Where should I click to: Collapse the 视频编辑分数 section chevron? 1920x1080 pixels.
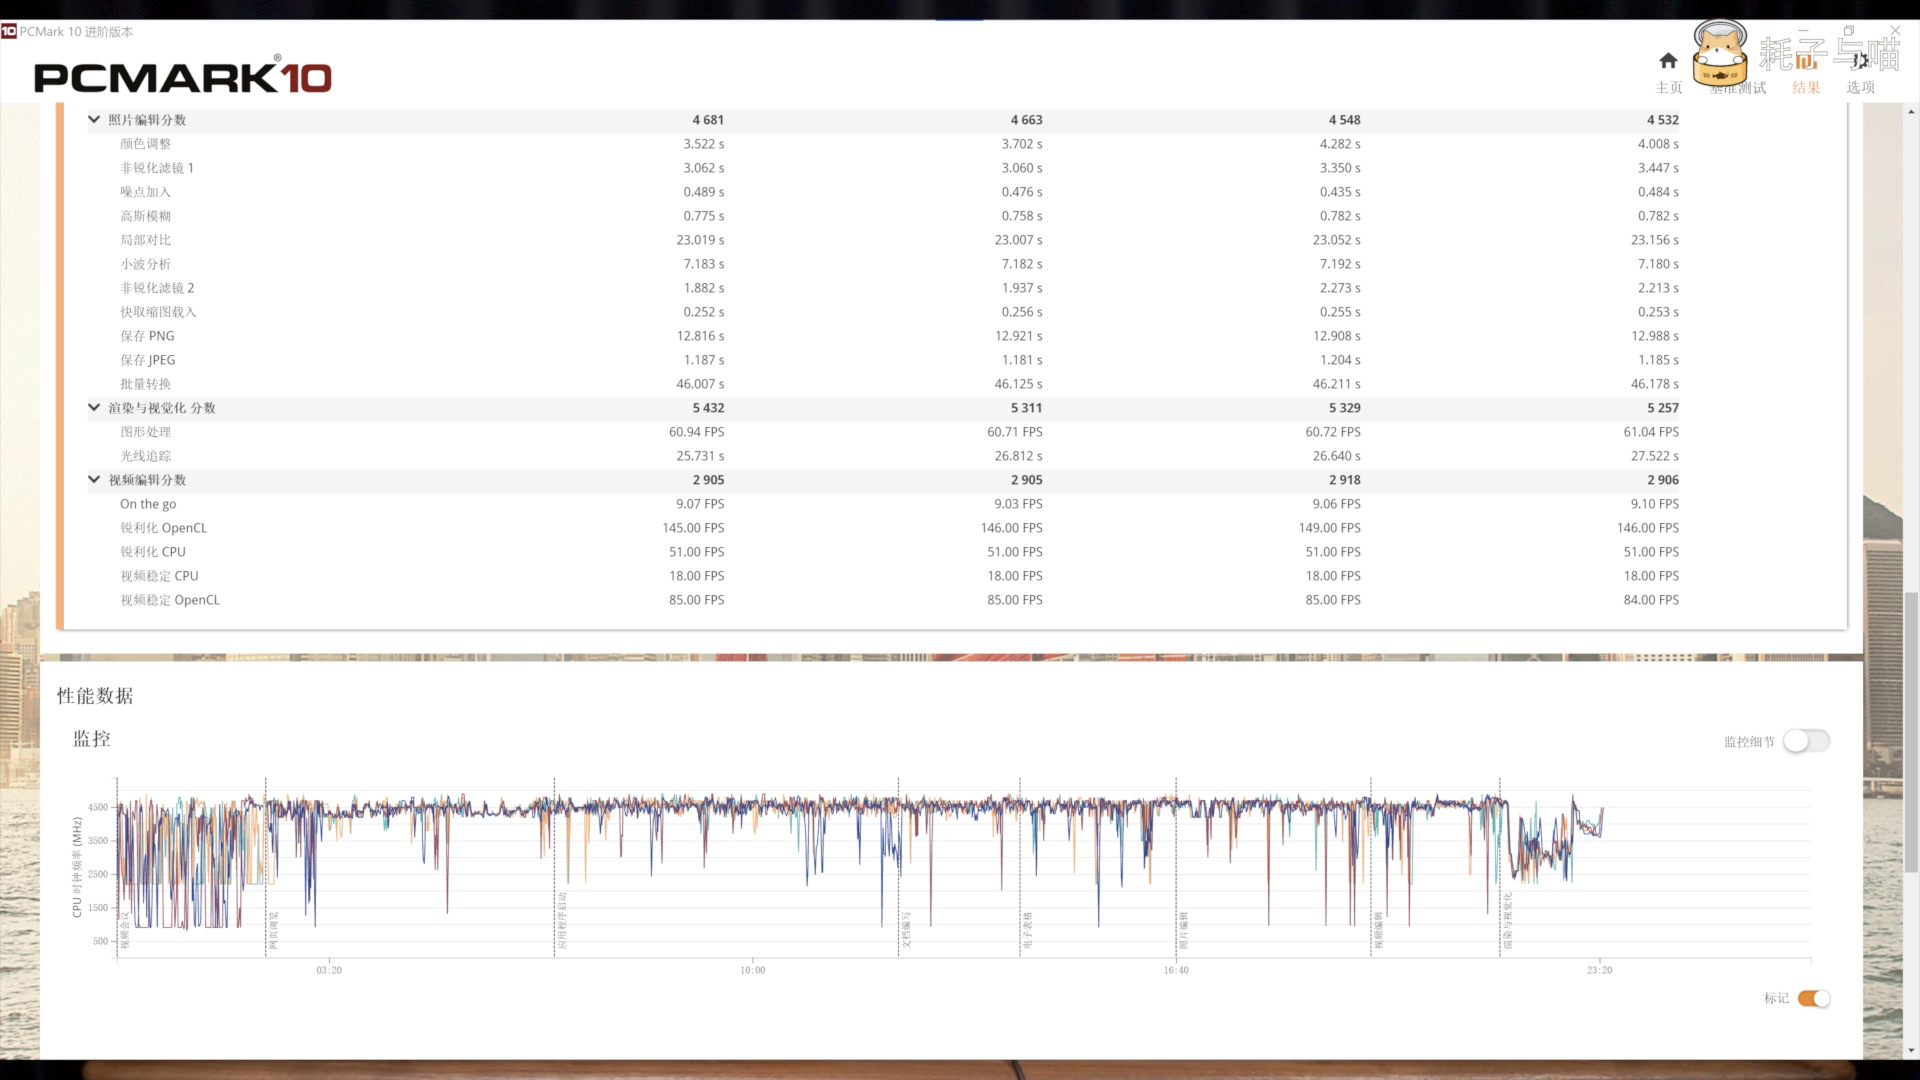[94, 479]
